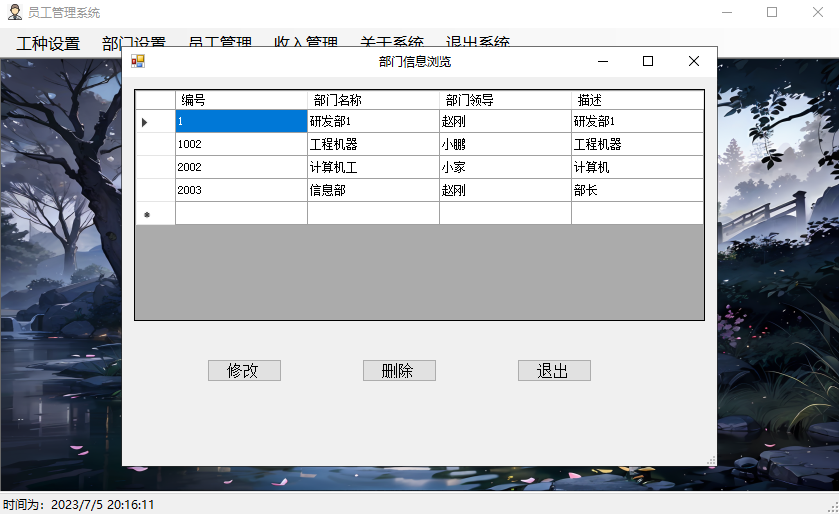This screenshot has height=514, width=839.
Task: Maximize the main 员工管理系统 window
Action: 771,13
